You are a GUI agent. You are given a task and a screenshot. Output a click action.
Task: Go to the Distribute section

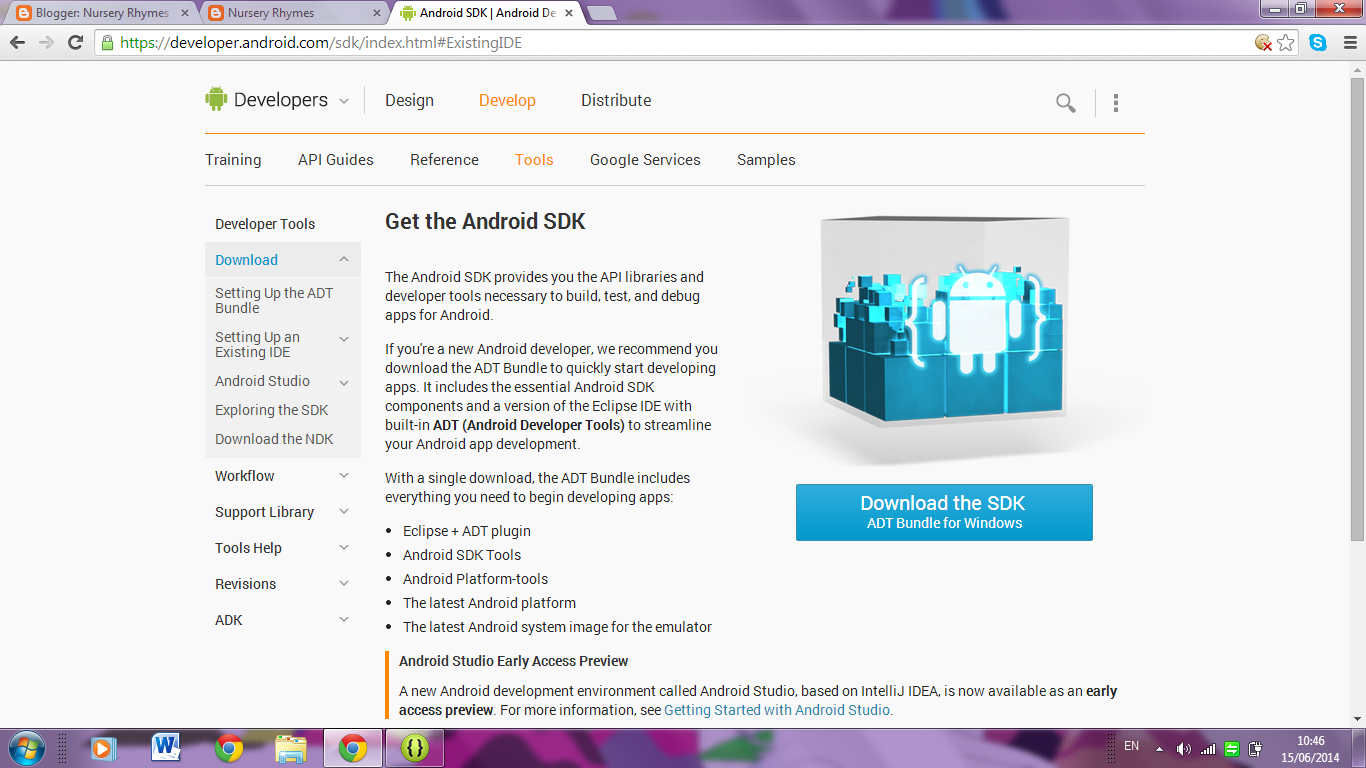[x=616, y=100]
